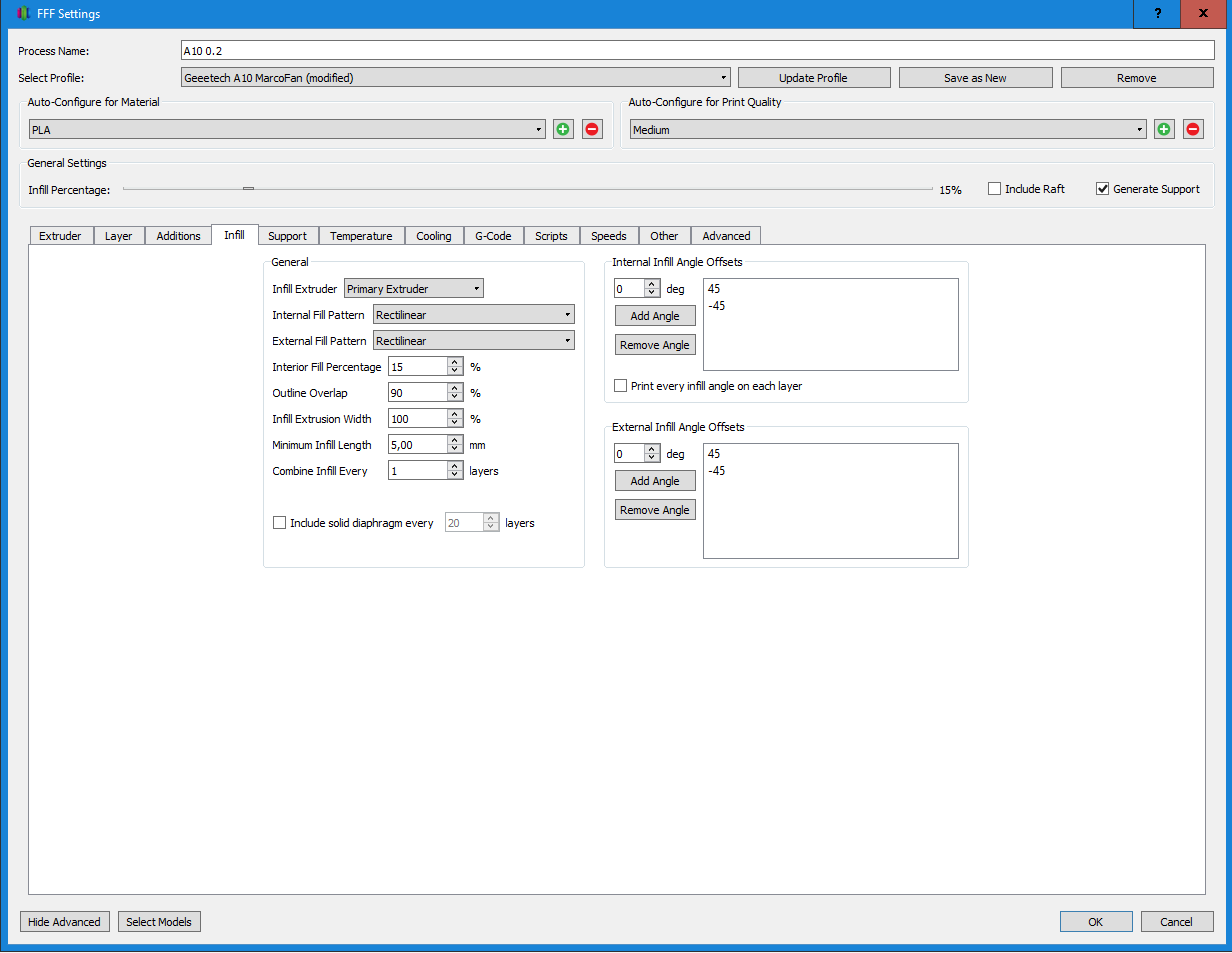Click Interior Fill Percentage input field

(x=417, y=367)
